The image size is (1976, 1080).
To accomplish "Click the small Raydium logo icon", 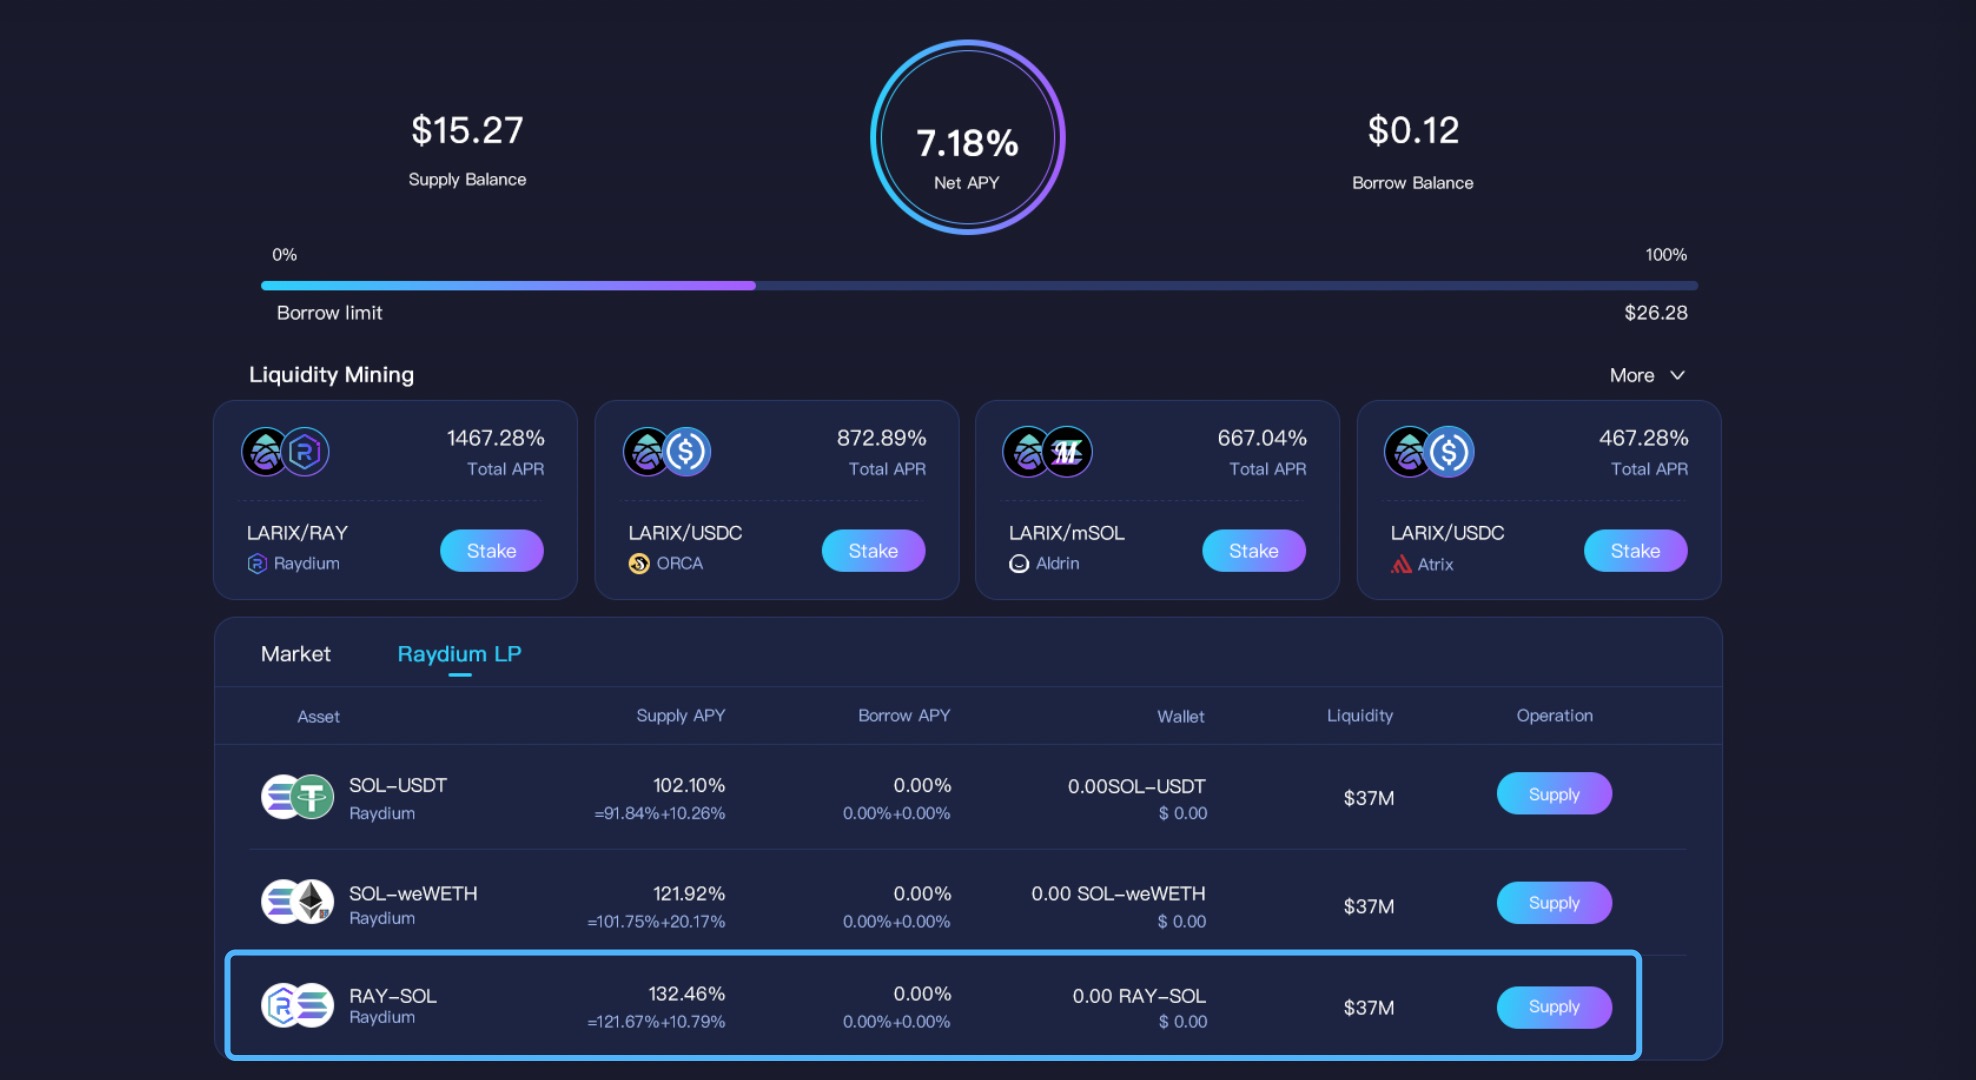I will tap(257, 564).
